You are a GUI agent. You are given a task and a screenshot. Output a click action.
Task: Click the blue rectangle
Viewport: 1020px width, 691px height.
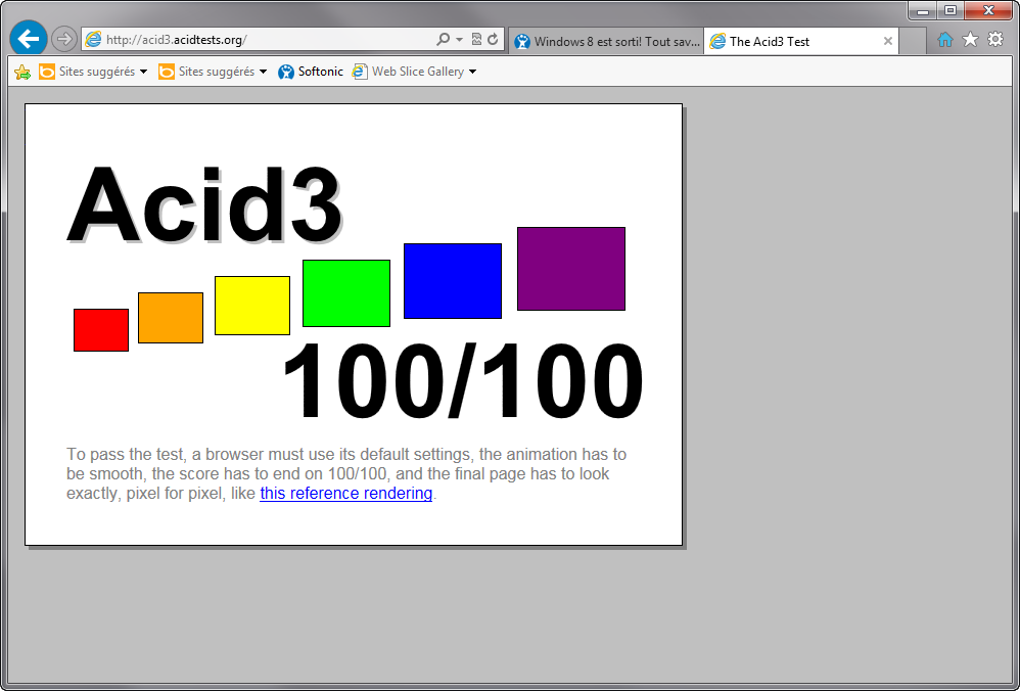pos(453,281)
